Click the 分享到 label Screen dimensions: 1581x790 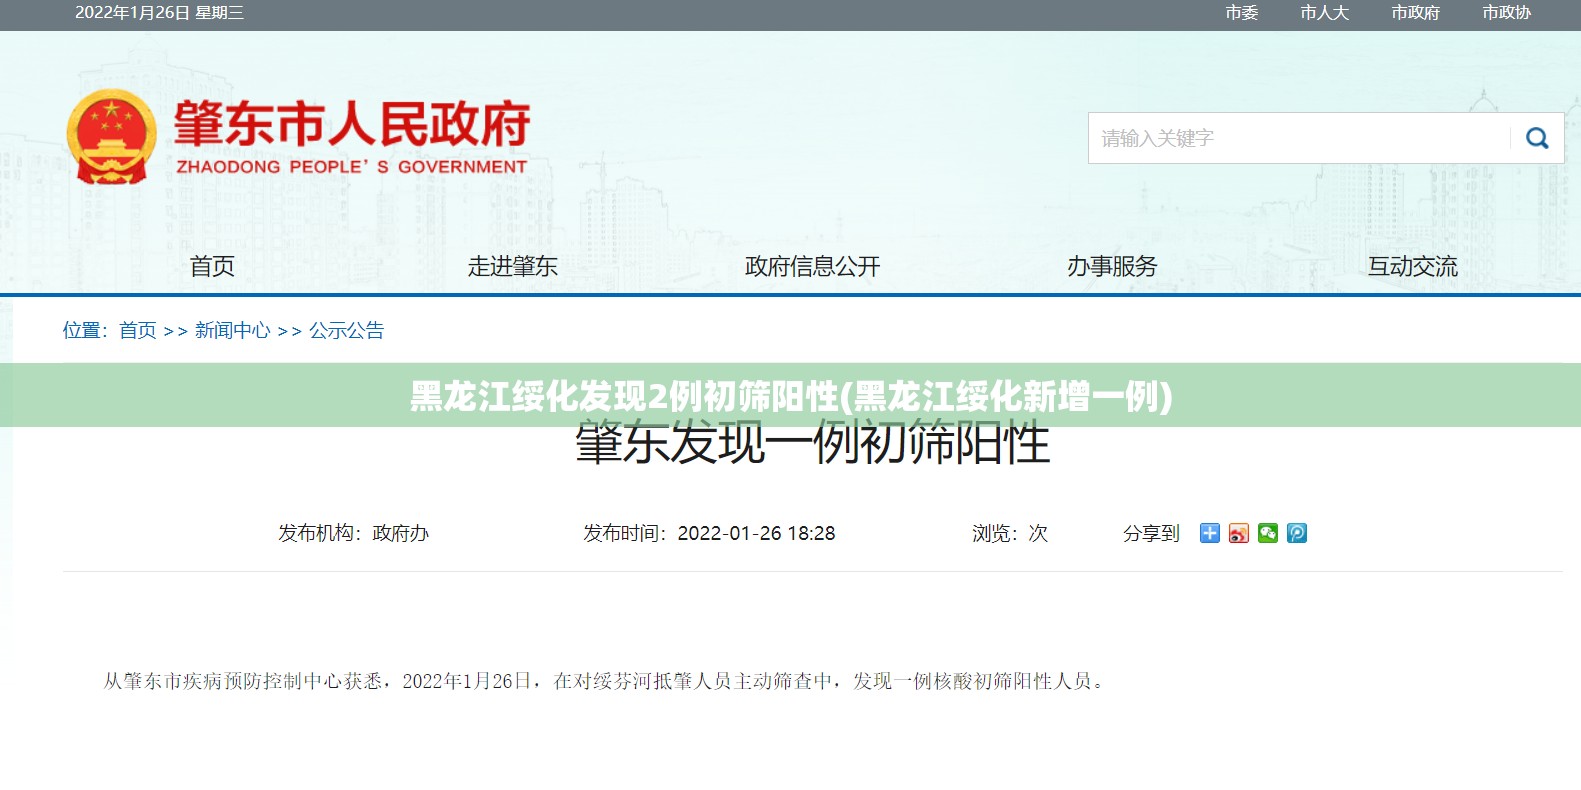(x=1151, y=533)
